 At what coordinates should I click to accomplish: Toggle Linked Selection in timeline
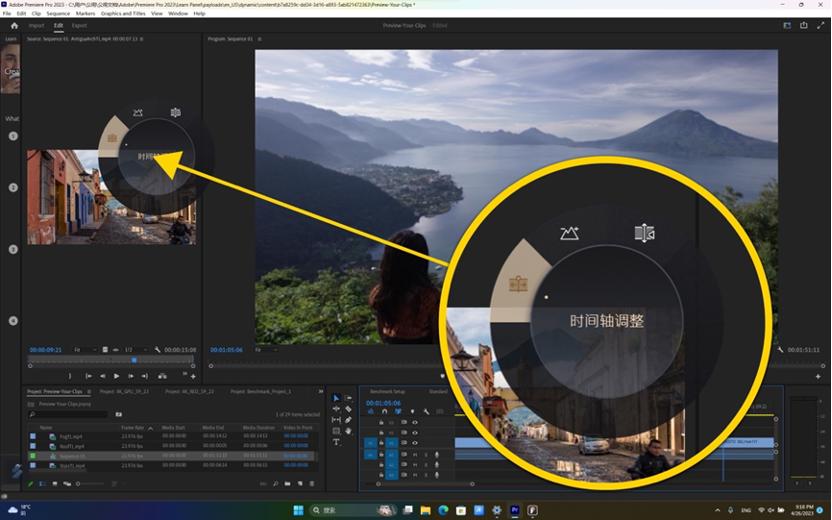coord(398,412)
